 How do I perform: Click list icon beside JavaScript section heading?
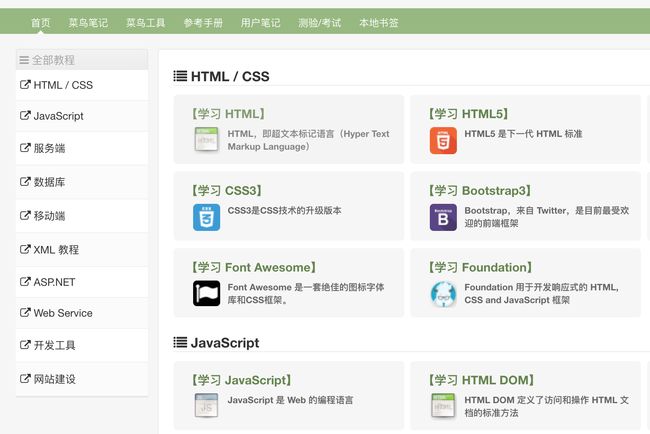click(180, 342)
